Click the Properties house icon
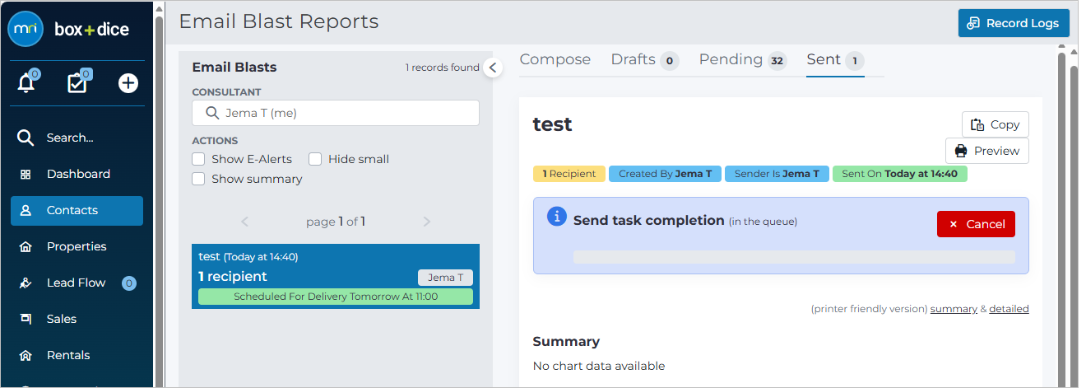Image resolution: width=1080 pixels, height=388 pixels. pos(25,247)
